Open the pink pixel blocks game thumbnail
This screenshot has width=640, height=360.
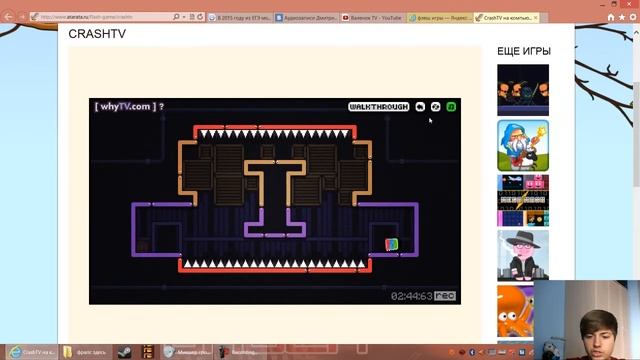(523, 200)
